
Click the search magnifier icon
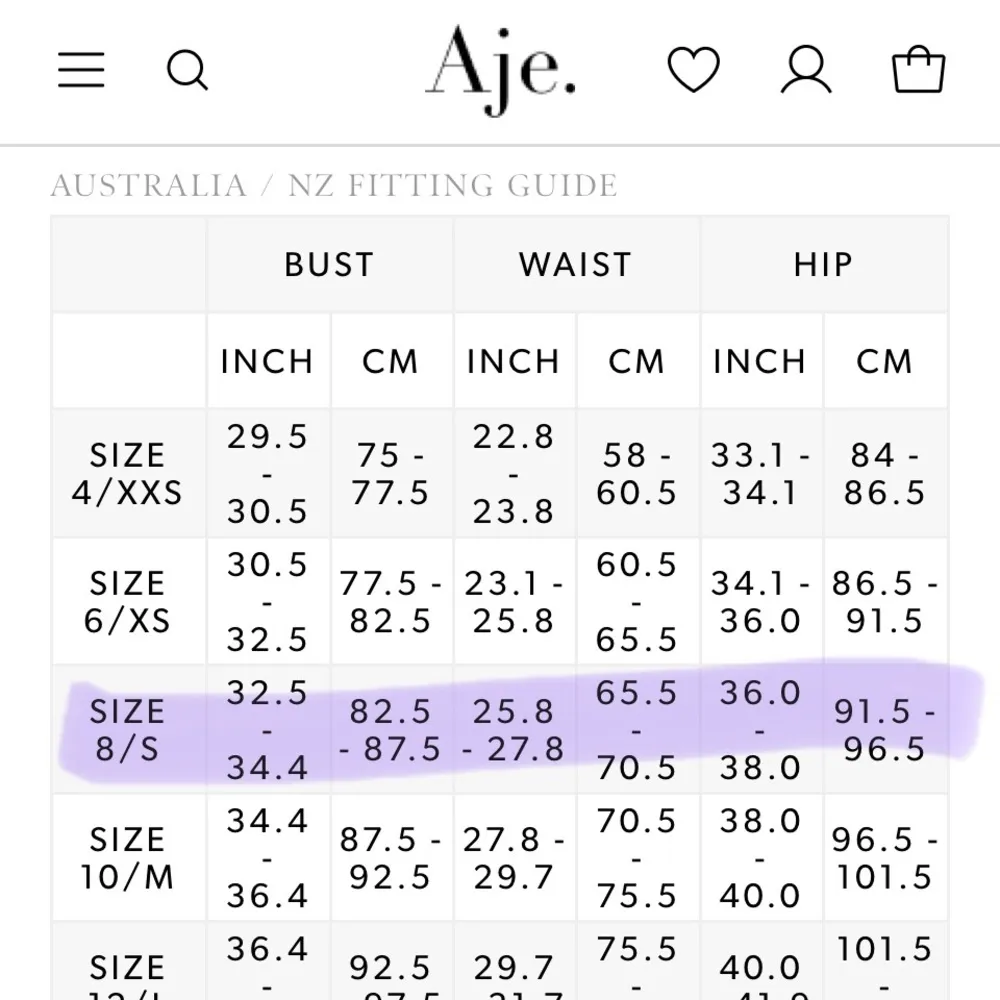pos(186,70)
